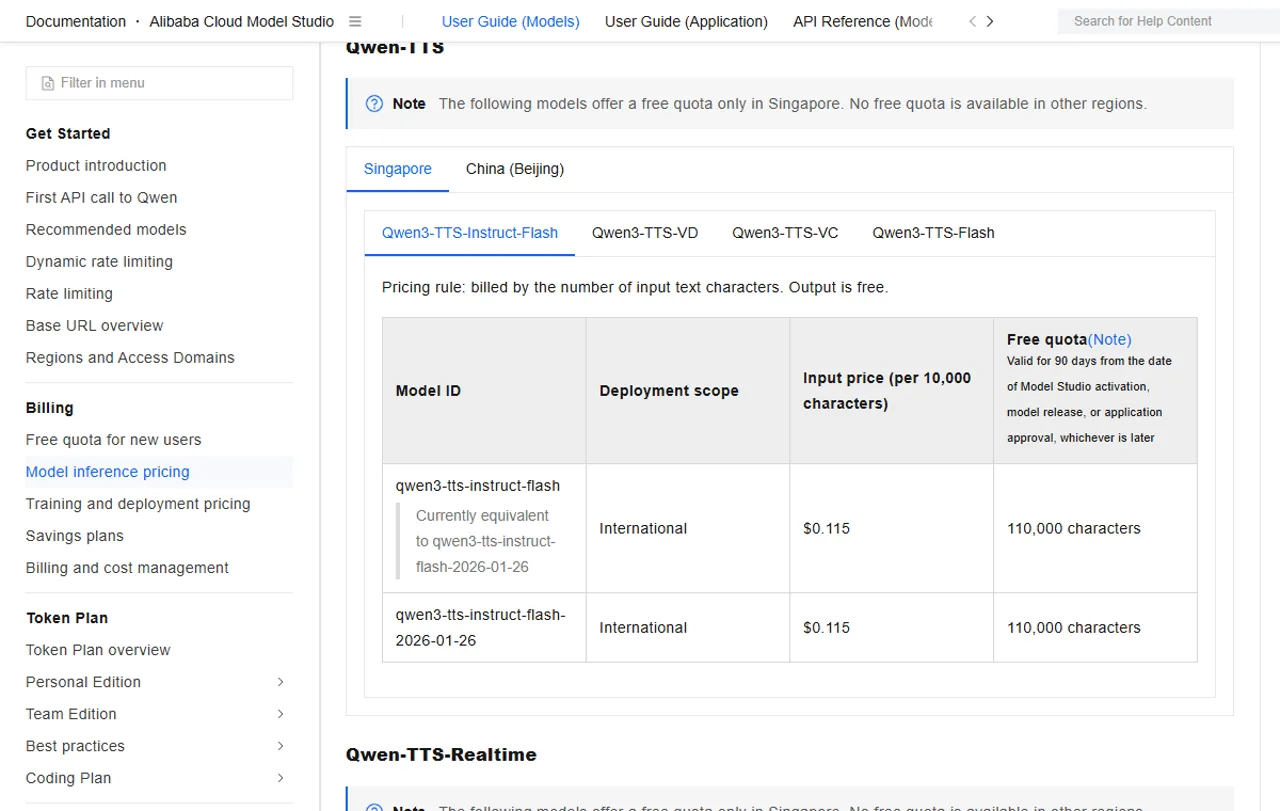Click the Deployment scope column header
The width and height of the screenshot is (1280, 811).
pos(688,391)
